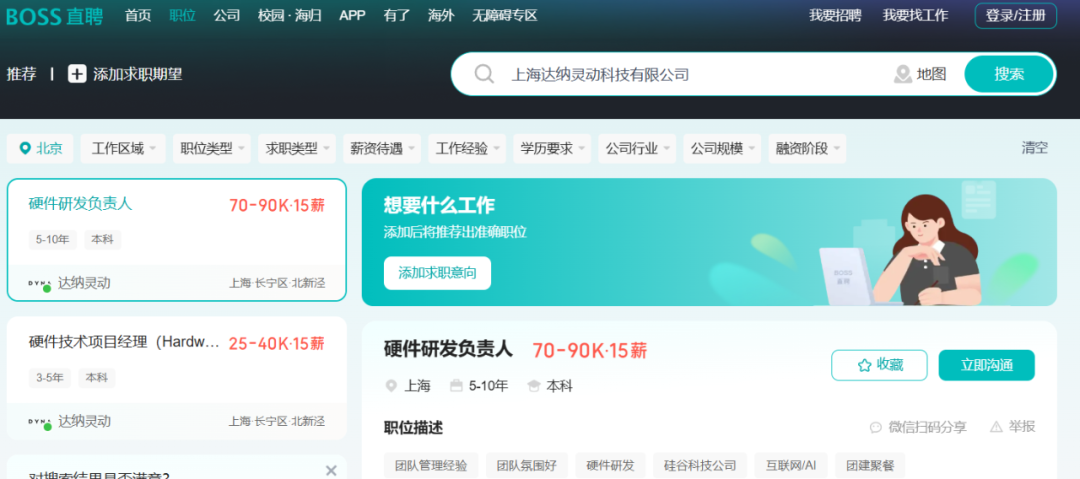Click the map pin icon for 地图
1080x479 pixels.
(902, 74)
